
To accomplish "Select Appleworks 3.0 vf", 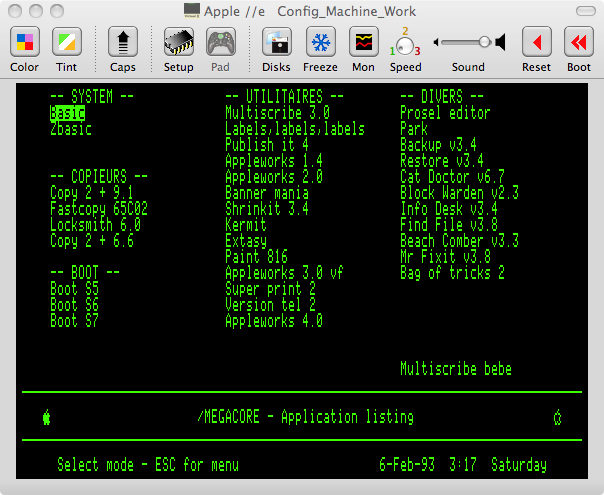I will click(x=284, y=273).
